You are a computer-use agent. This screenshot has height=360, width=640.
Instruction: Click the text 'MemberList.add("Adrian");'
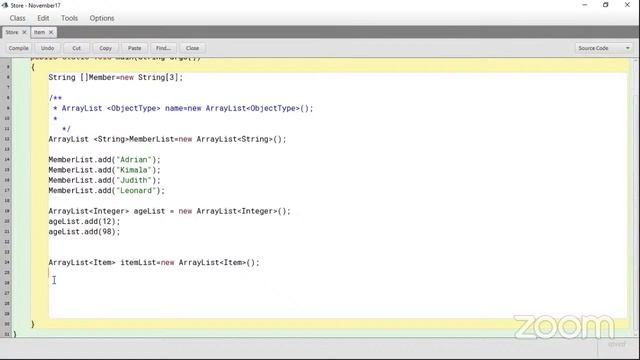104,160
